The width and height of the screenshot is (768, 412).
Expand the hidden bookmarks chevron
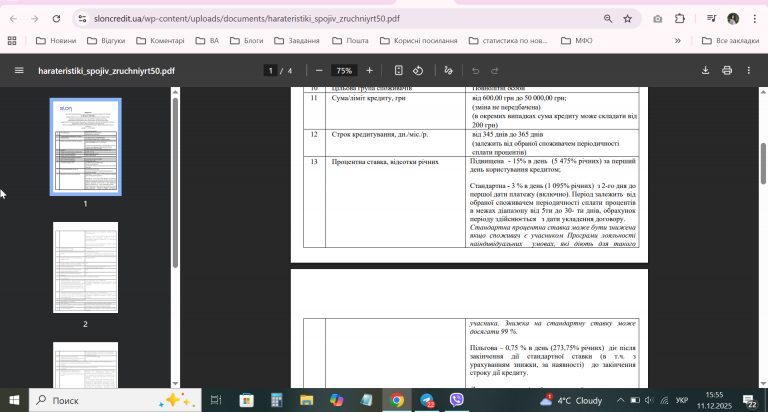[x=678, y=41]
